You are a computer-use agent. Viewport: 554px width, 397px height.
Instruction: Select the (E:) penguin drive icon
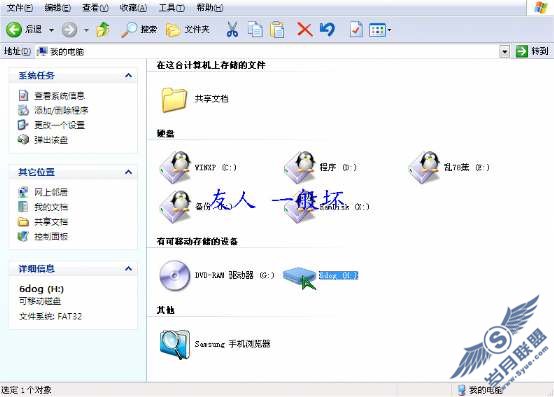click(424, 167)
